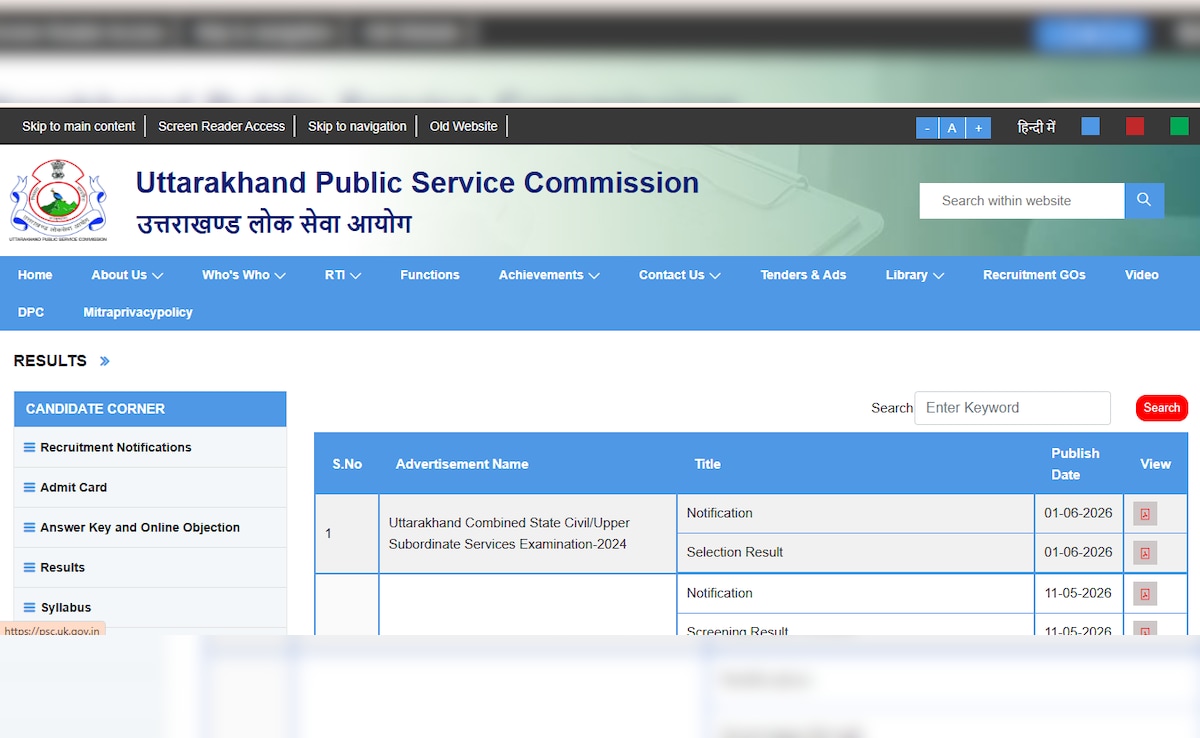Open Syllabus in Candidate Corner
The height and width of the screenshot is (738, 1200).
(x=66, y=607)
